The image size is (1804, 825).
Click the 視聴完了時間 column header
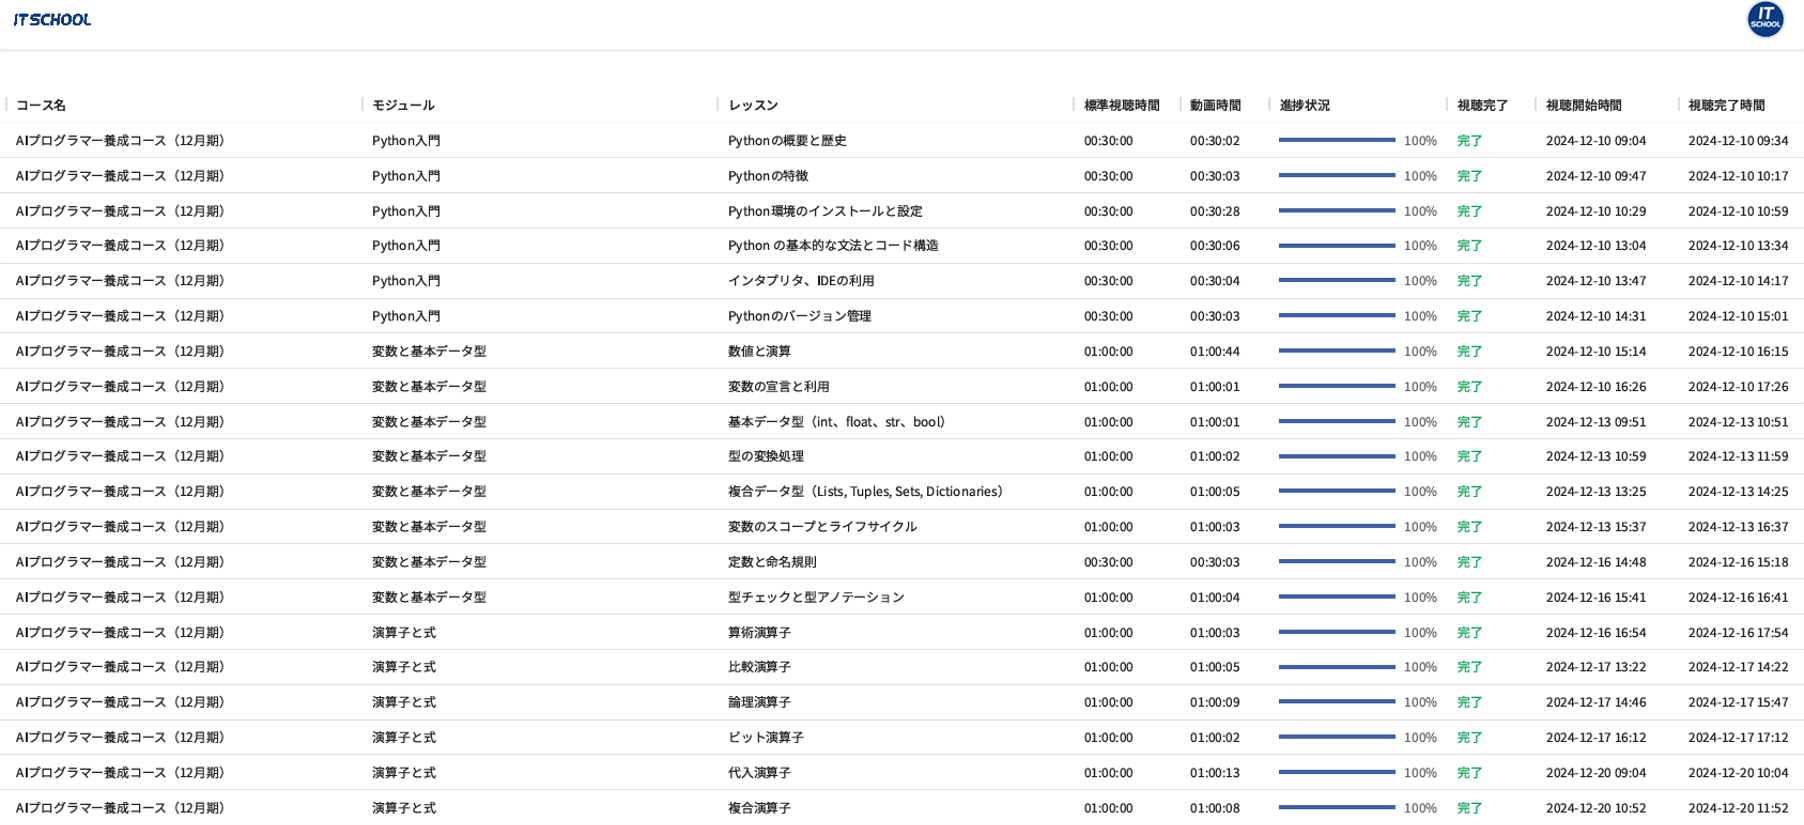click(1727, 105)
